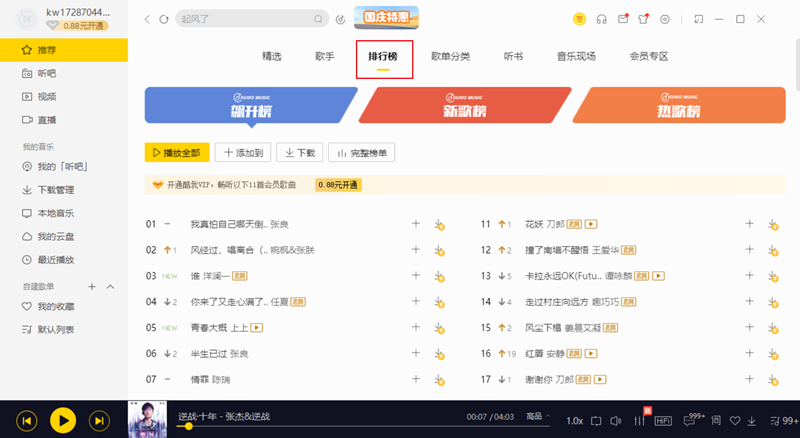
Task: Add song 03 谁 洋澜一 to playlist
Action: coord(416,275)
